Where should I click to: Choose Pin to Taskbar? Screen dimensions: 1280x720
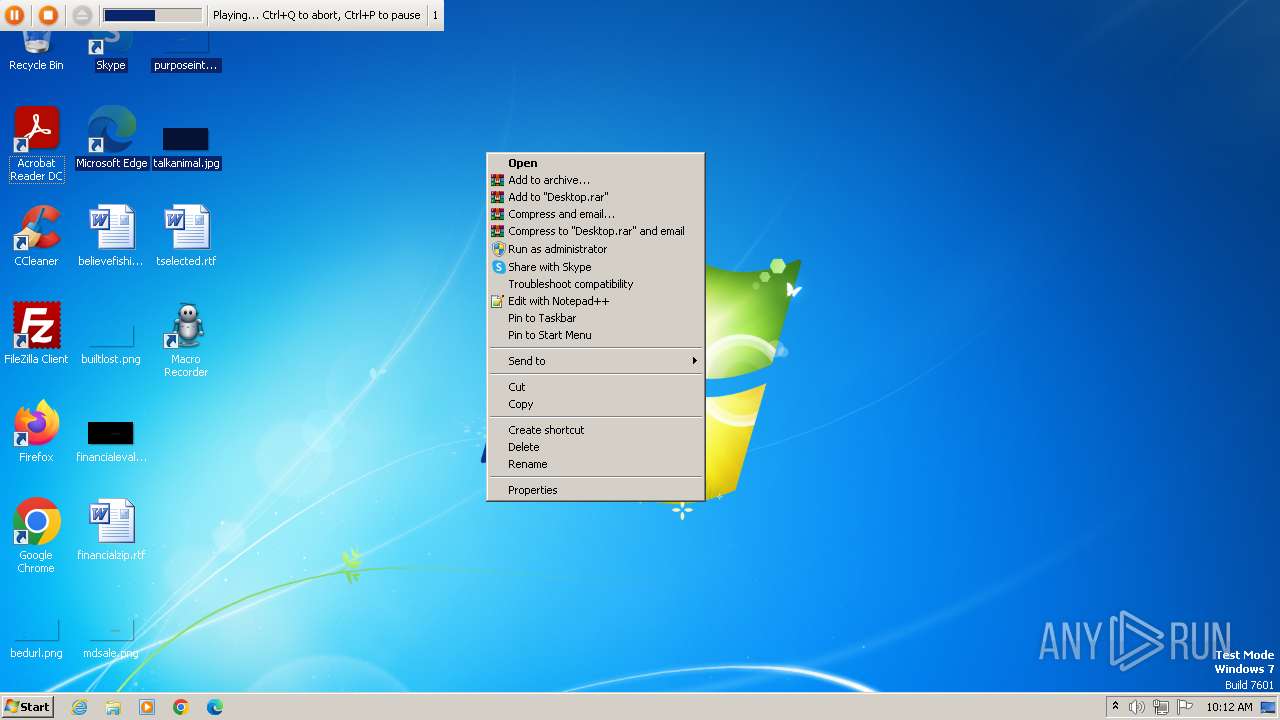coord(595,318)
